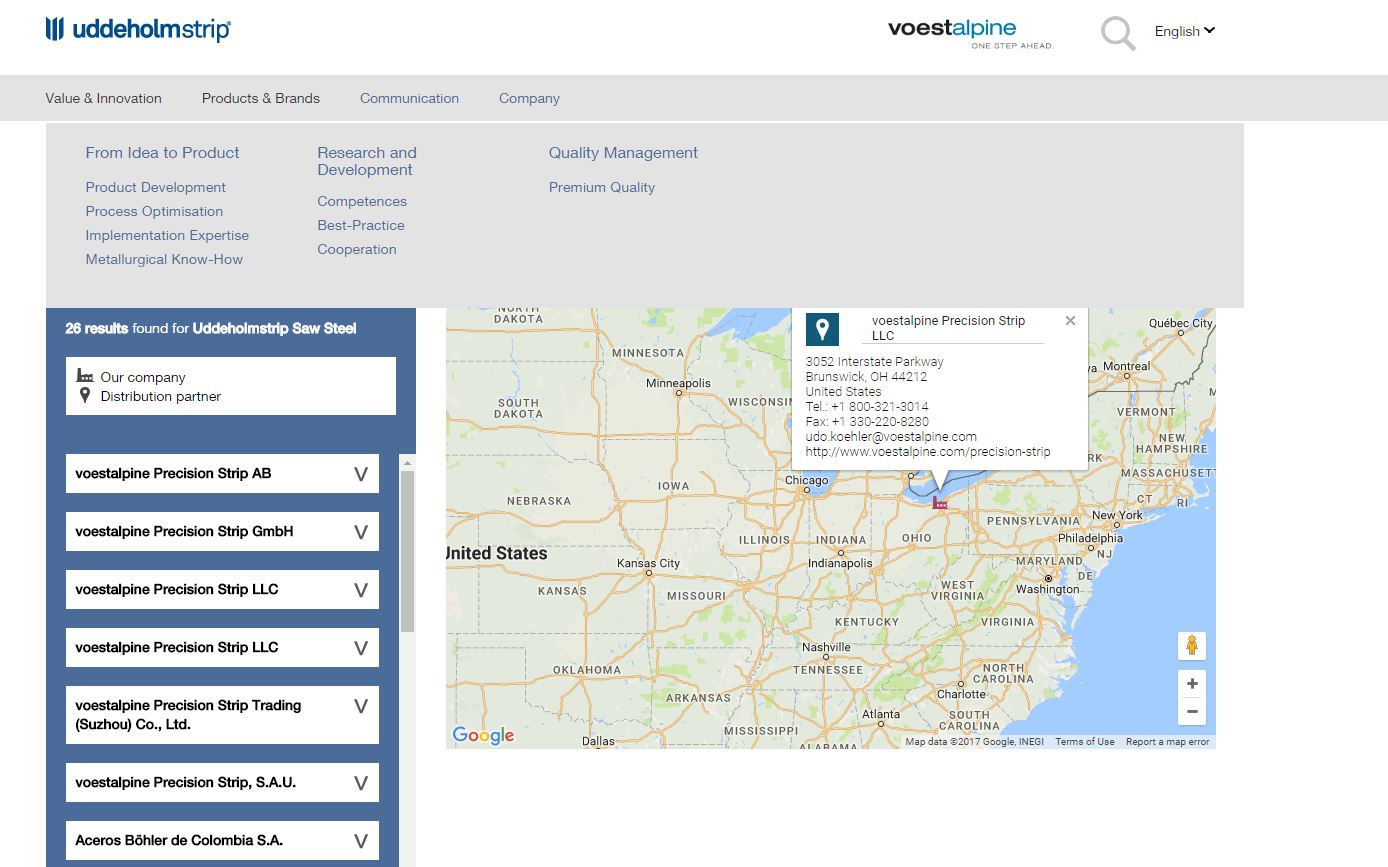Screen dimensions: 1388x867
Task: Open the Value & Innovation menu
Action: (103, 98)
